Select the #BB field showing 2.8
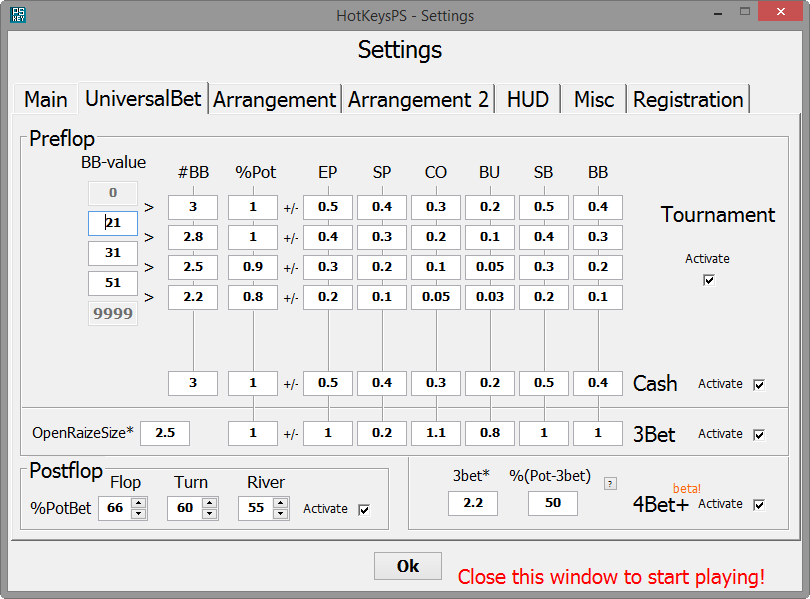 [x=193, y=237]
